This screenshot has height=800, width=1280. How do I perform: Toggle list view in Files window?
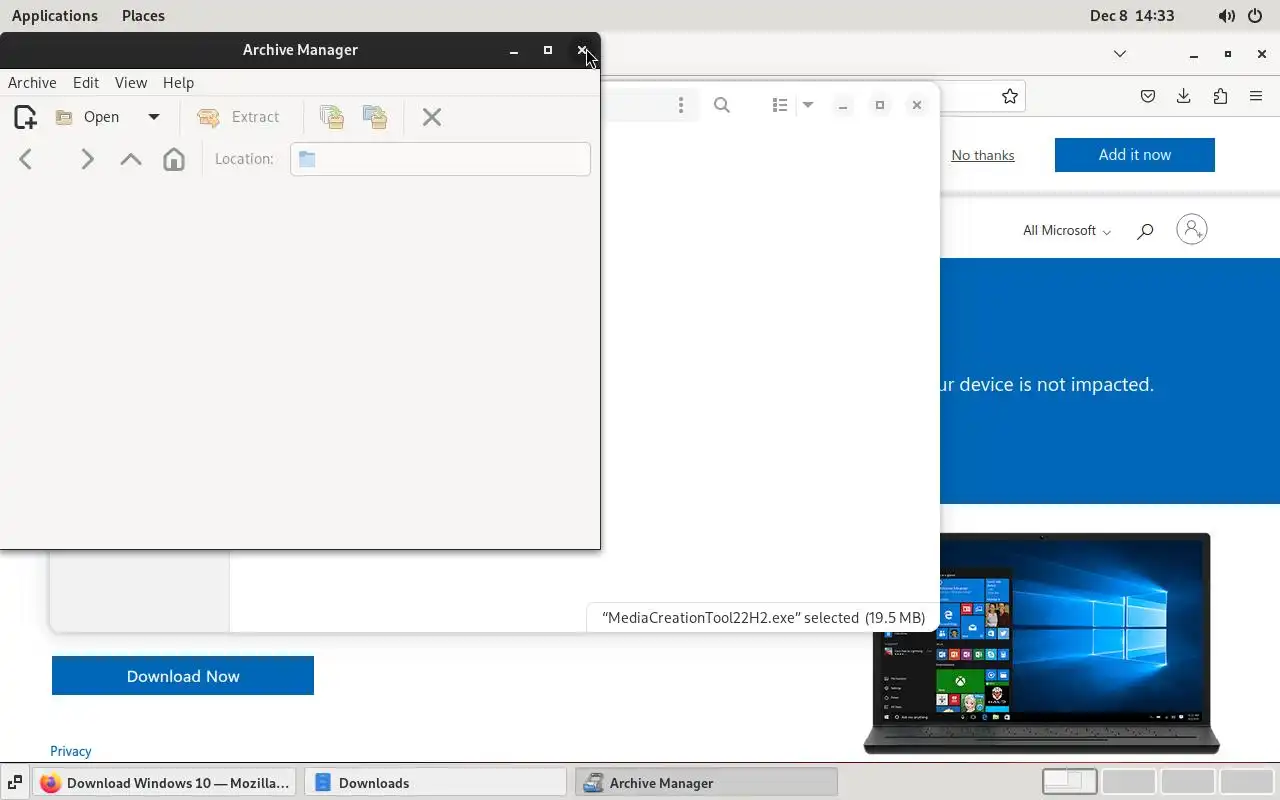[780, 105]
